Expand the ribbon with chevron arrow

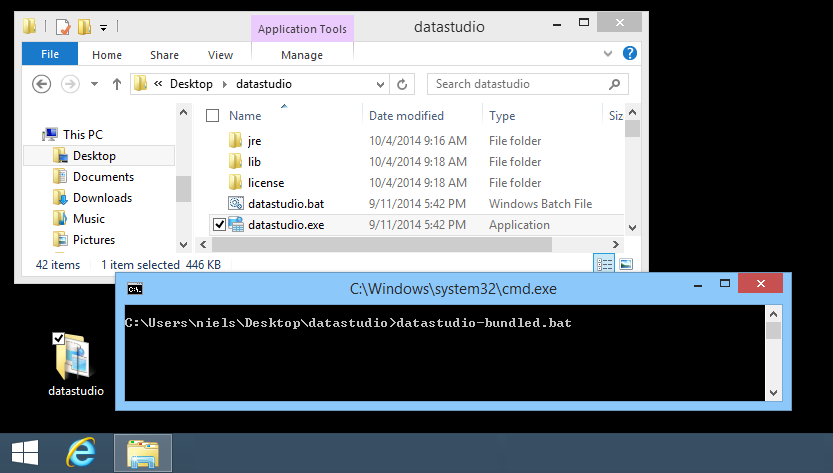608,53
